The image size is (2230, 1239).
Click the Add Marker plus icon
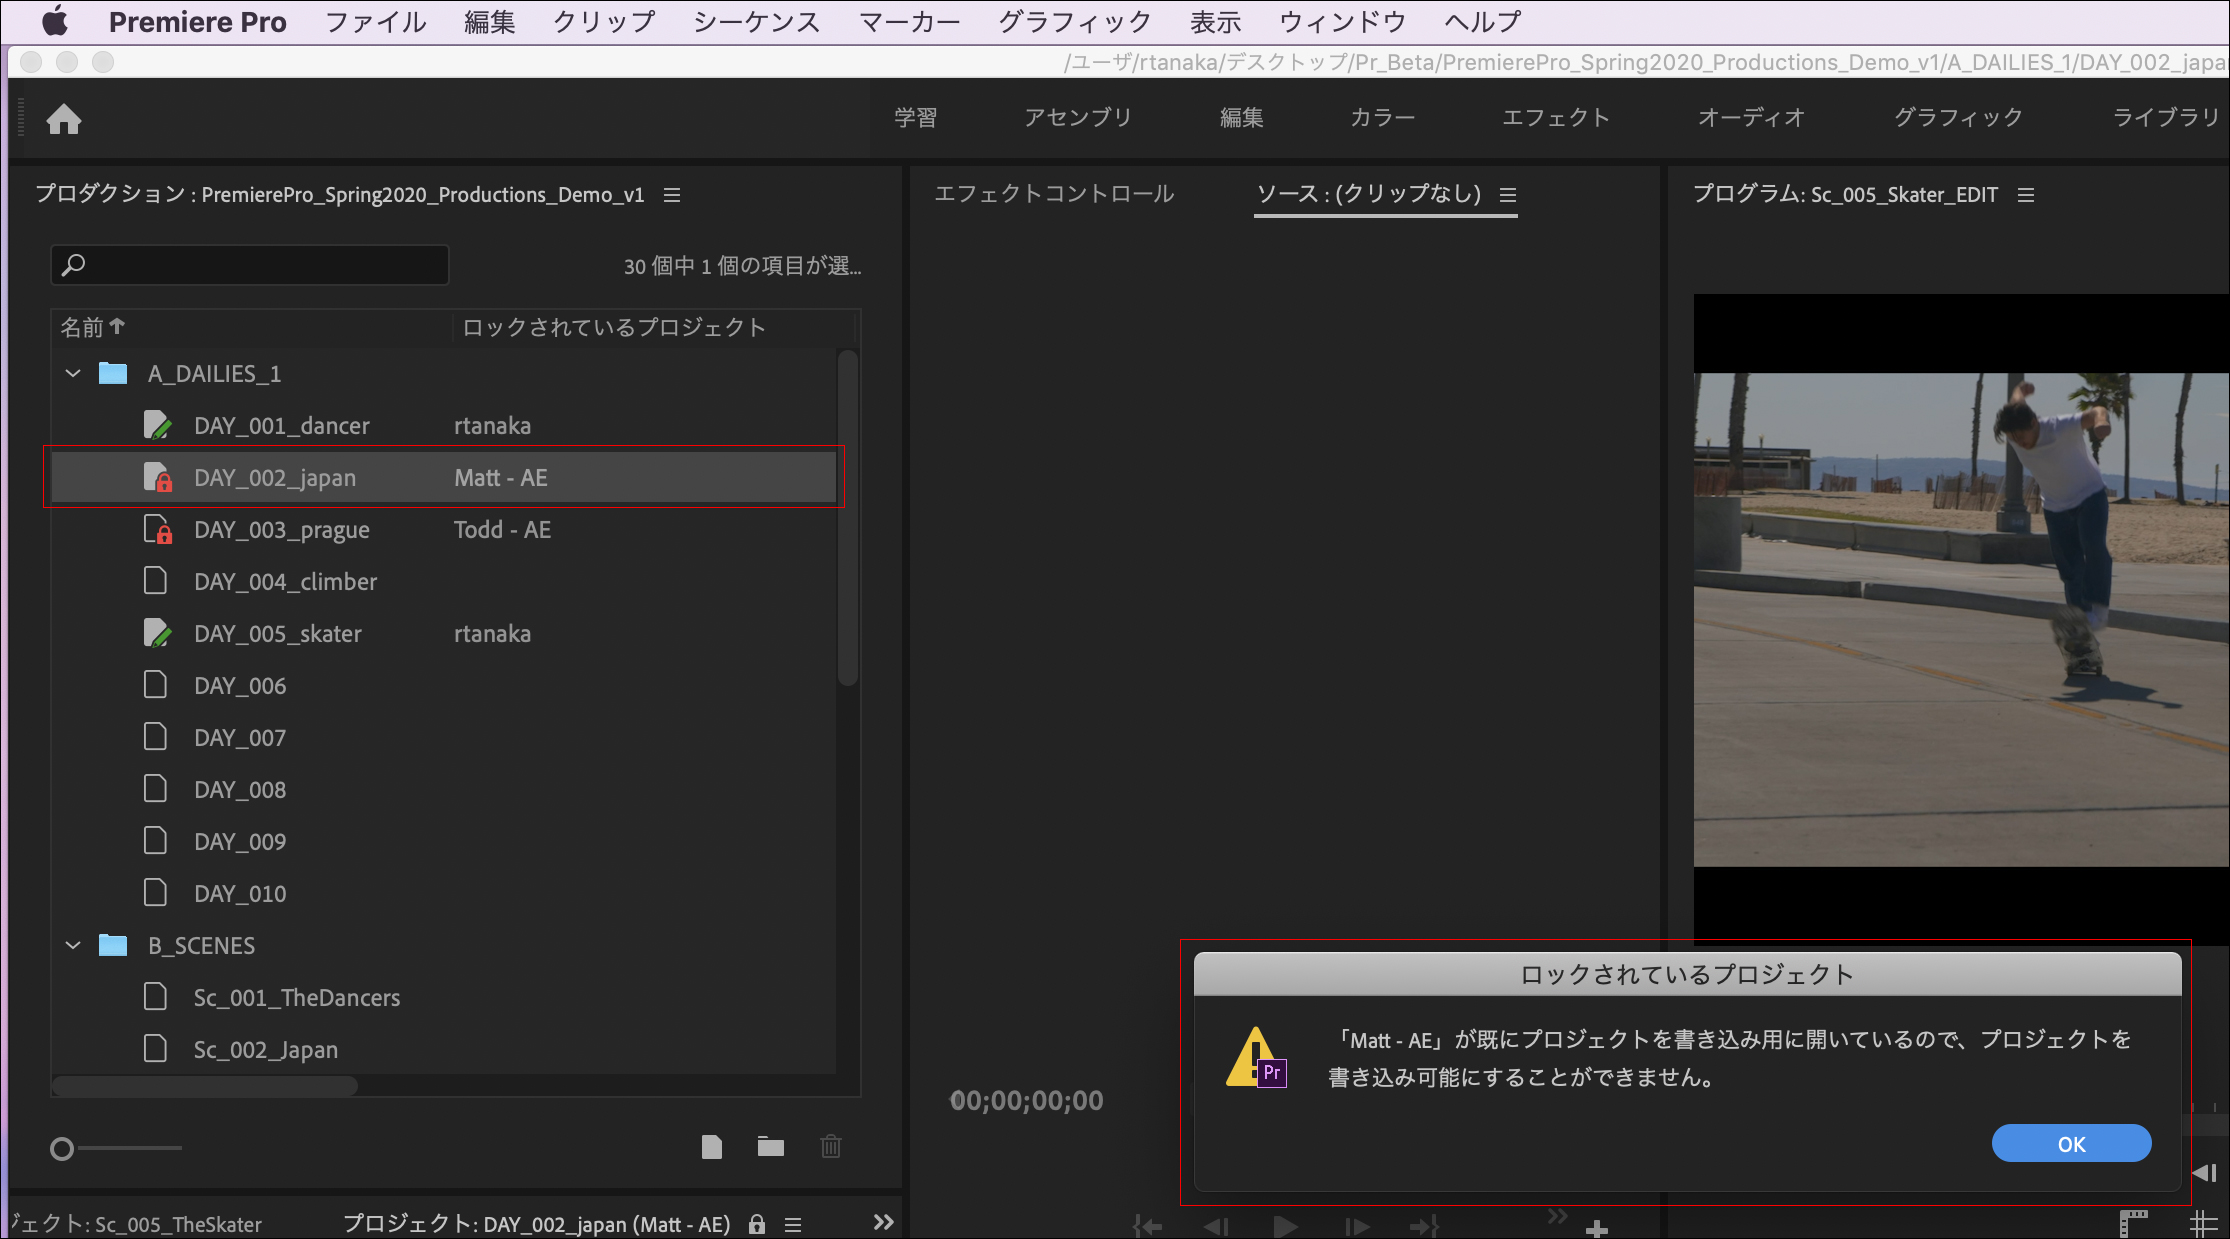point(1598,1228)
